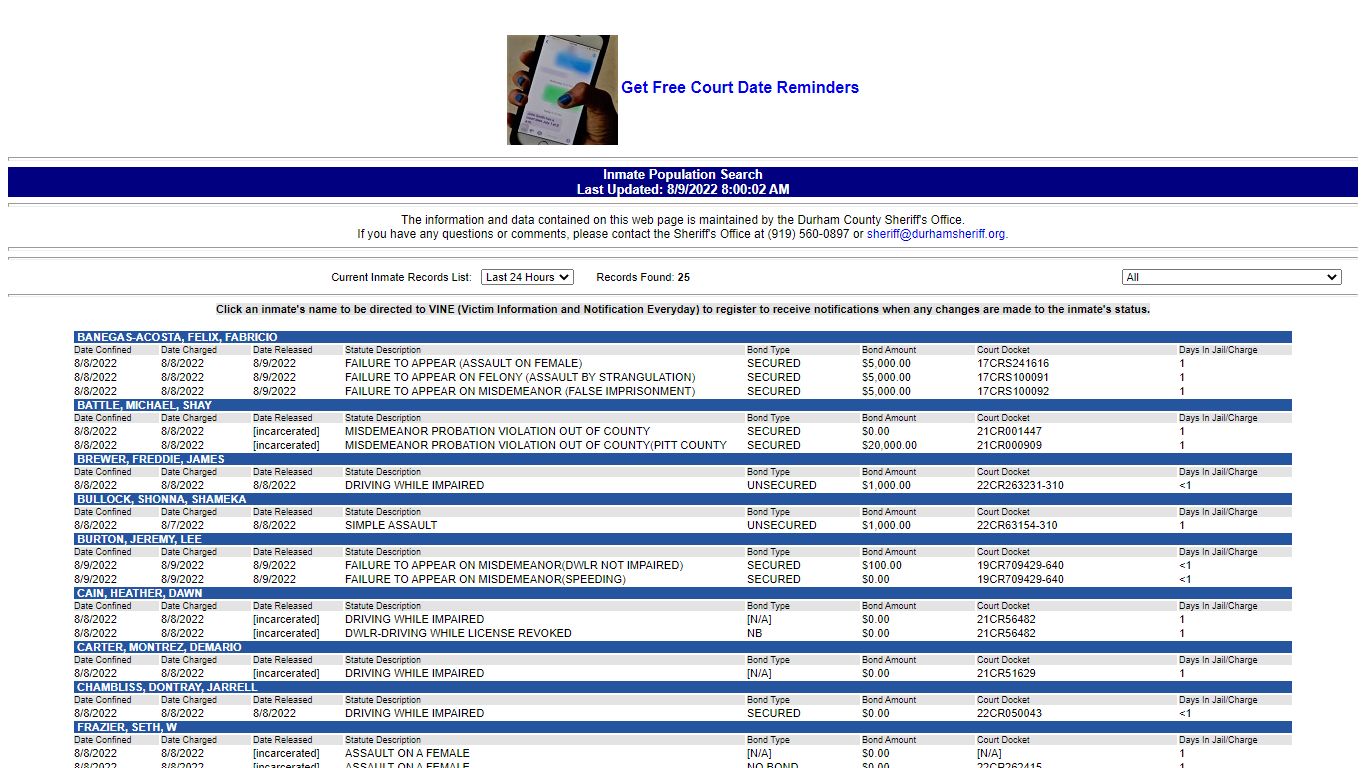Screen dimensions: 1366x768
Task: Click FAILURE TO APPEAR (ASSAULT ON FEMALE) text
Action: (x=463, y=364)
